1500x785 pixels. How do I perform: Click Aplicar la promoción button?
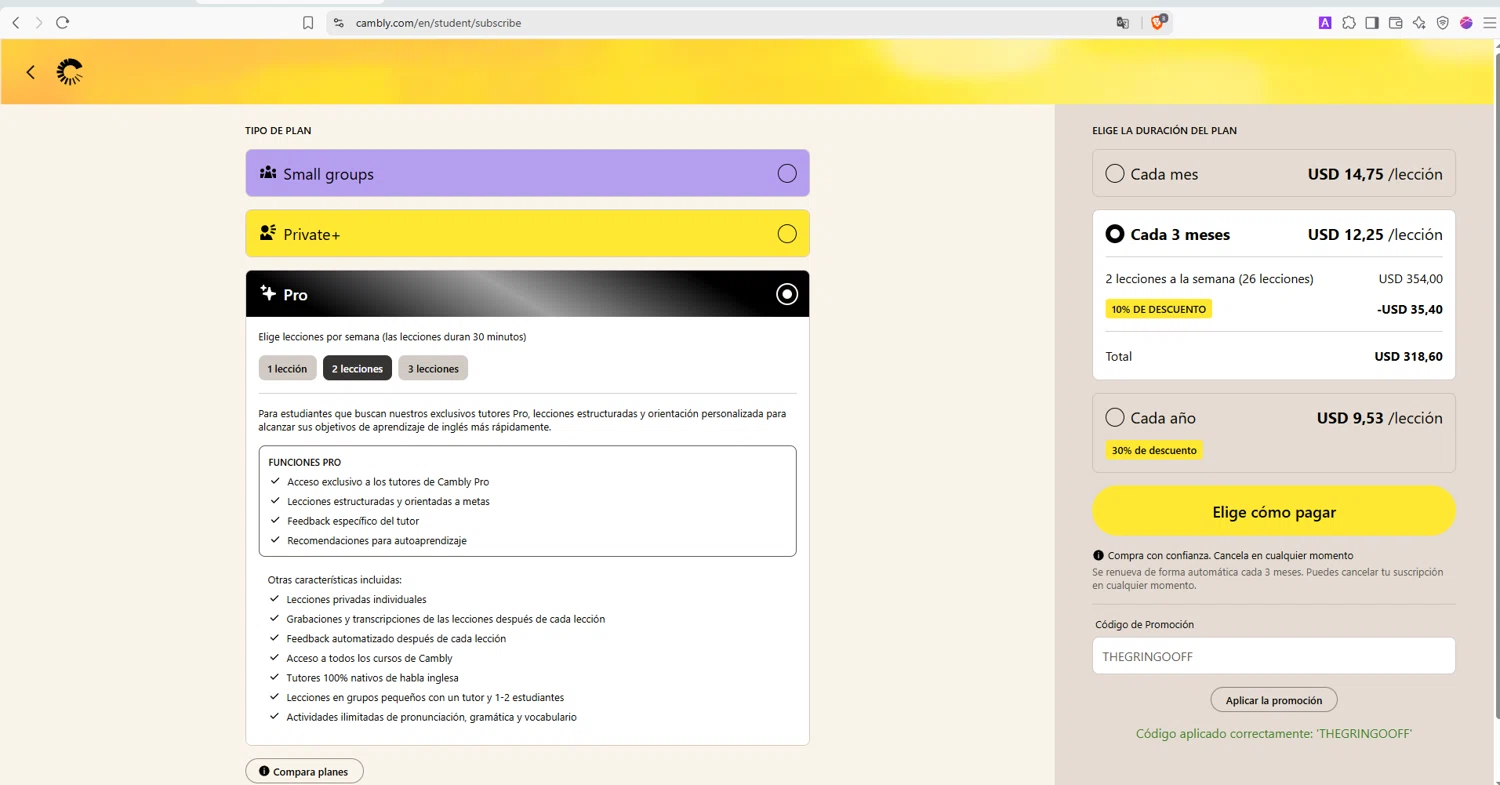tap(1274, 700)
